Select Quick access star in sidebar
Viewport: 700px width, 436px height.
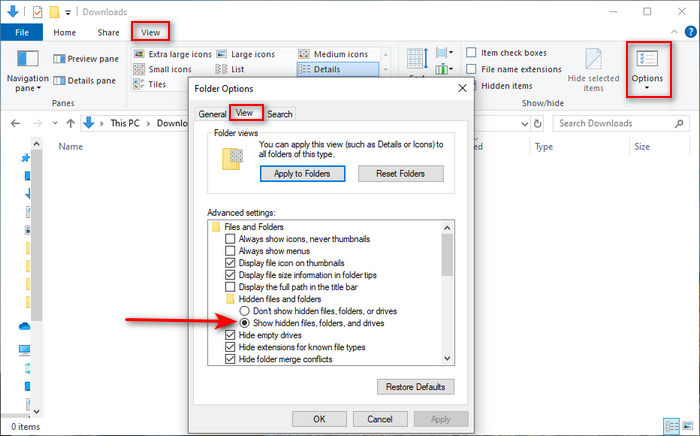pos(25,158)
